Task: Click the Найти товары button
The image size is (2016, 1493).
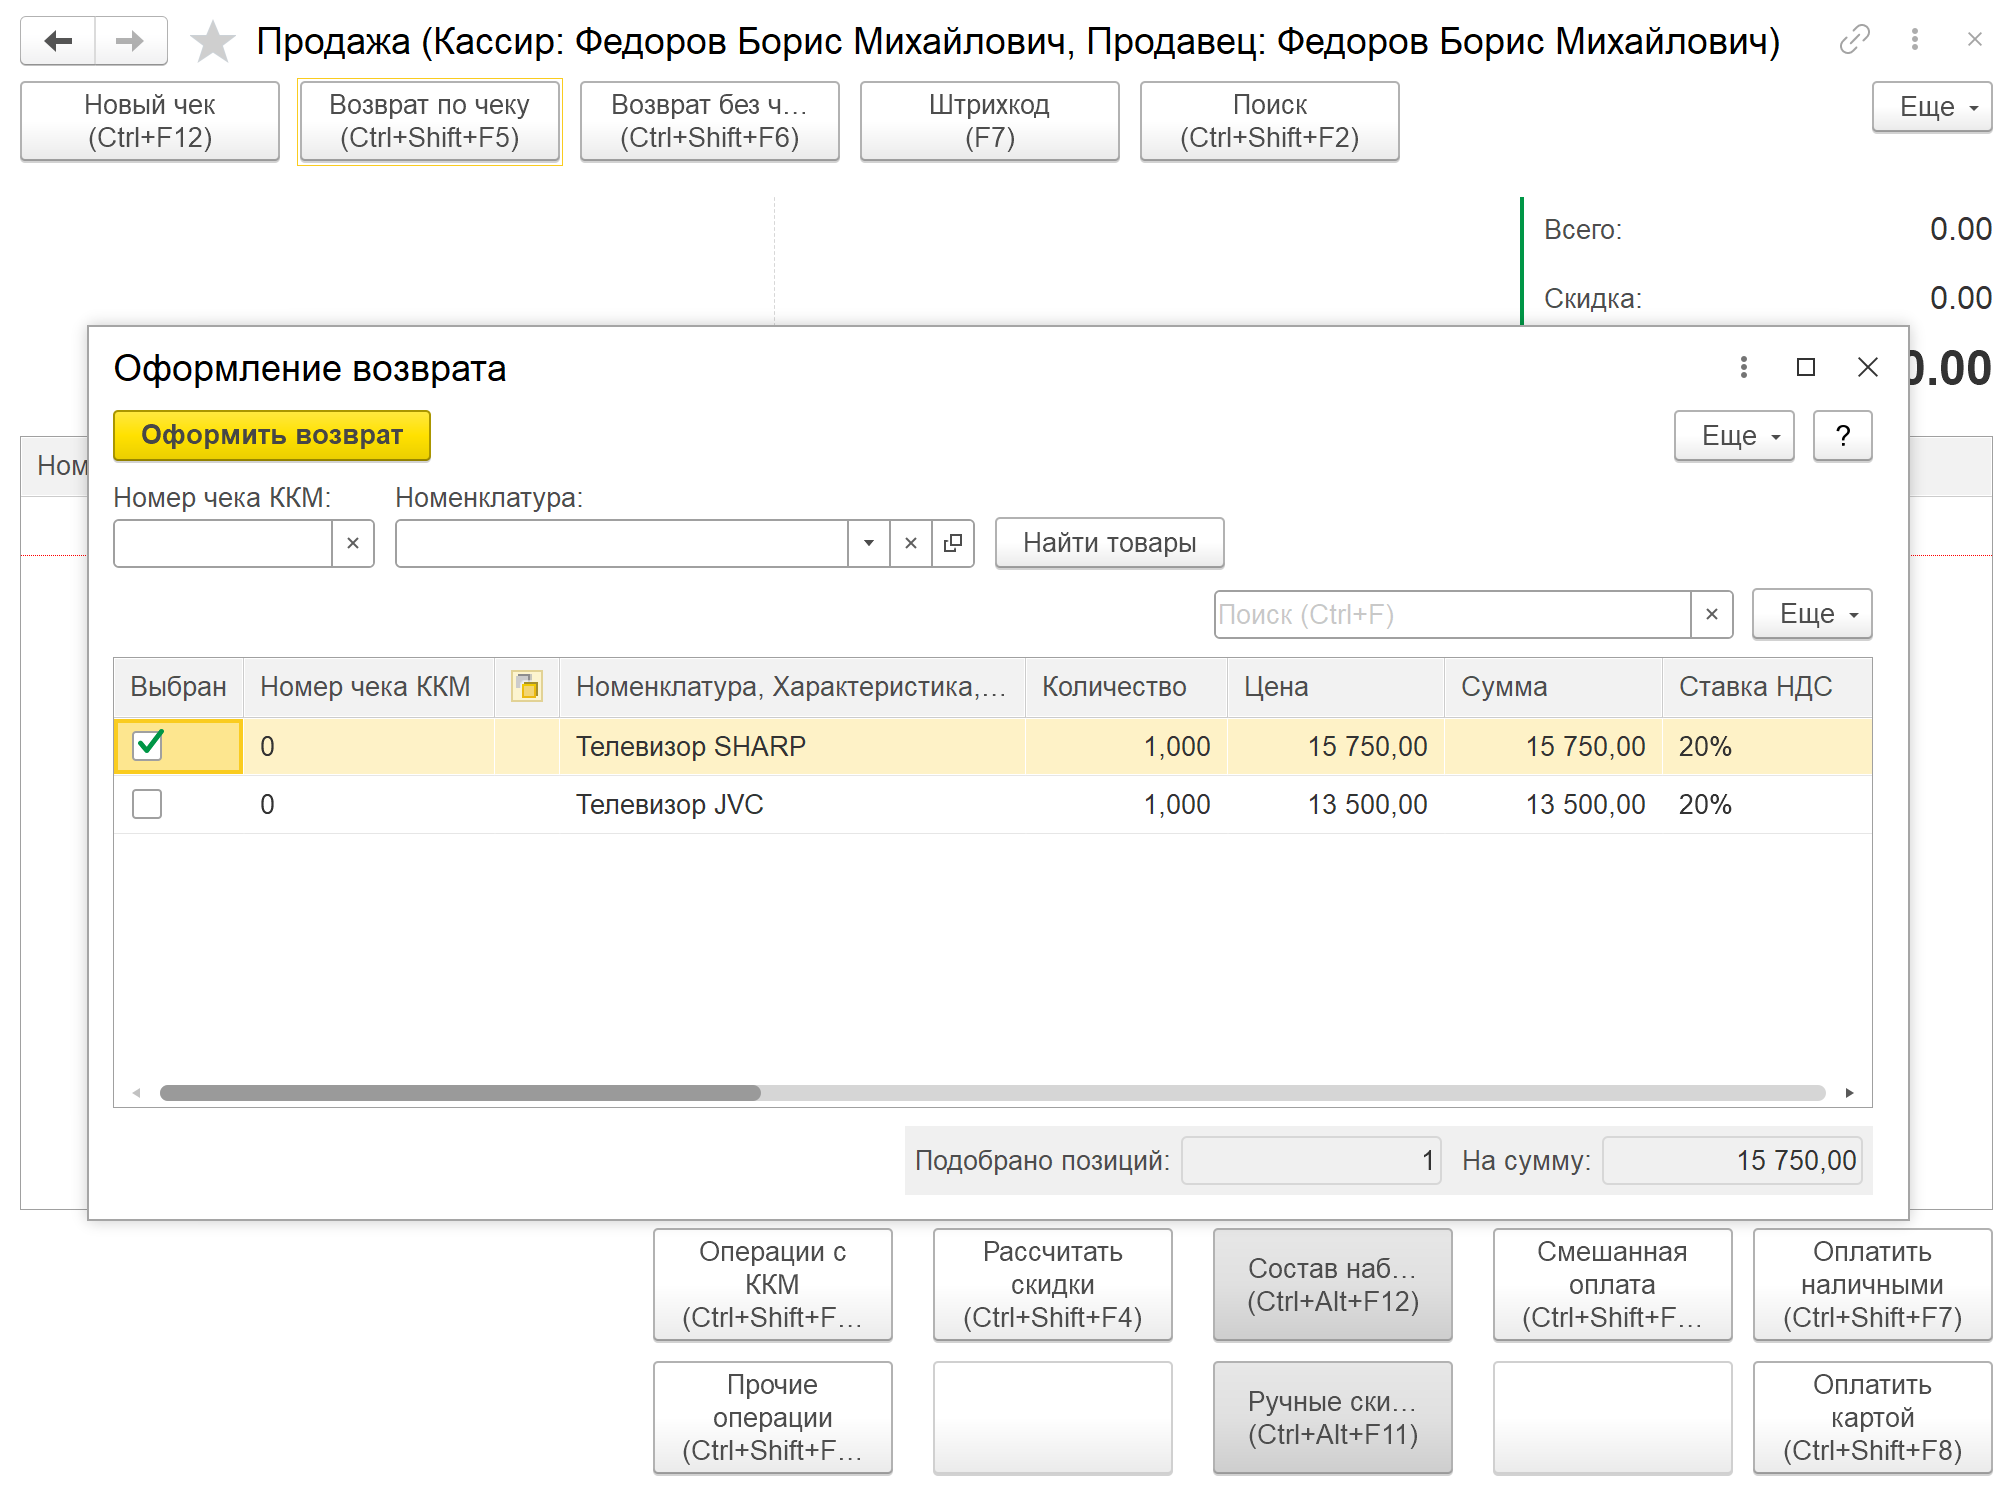Action: tap(1108, 543)
